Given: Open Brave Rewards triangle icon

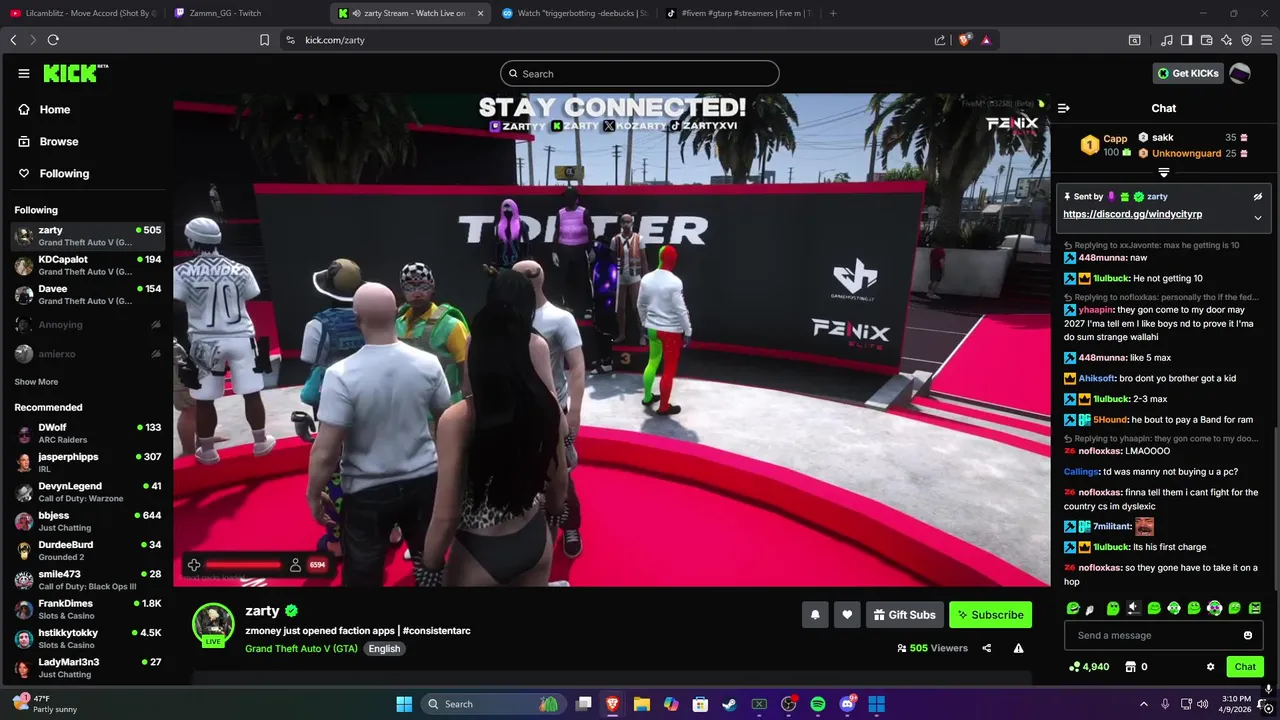Looking at the screenshot, I should [x=986, y=40].
